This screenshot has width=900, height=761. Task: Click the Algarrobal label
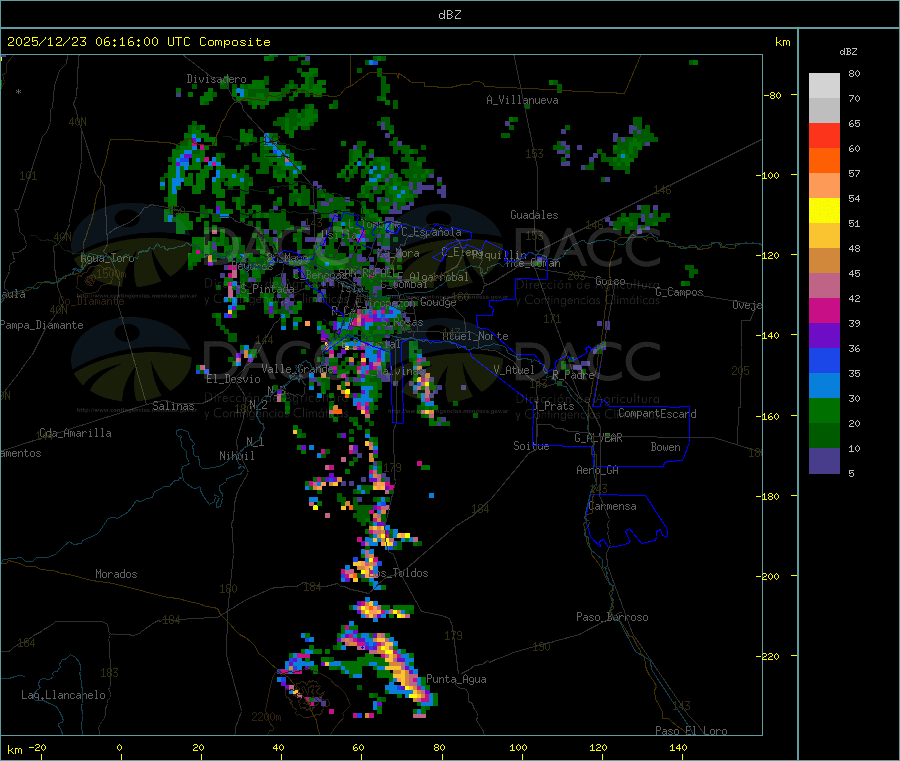click(x=439, y=277)
